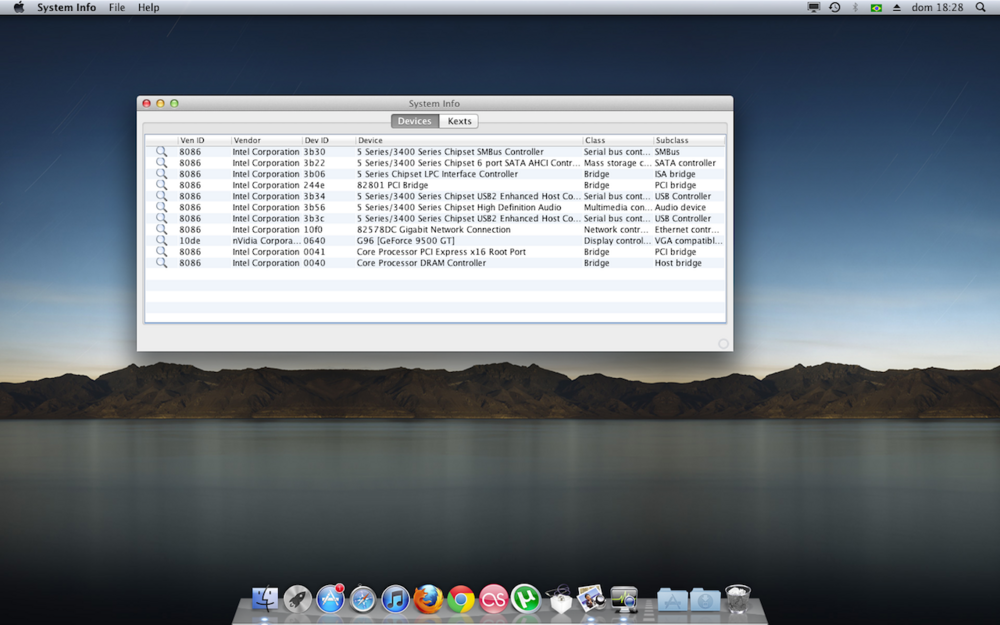The width and height of the screenshot is (1000, 625).
Task: Click the Time Machine menu bar icon
Action: pyautogui.click(x=834, y=7)
